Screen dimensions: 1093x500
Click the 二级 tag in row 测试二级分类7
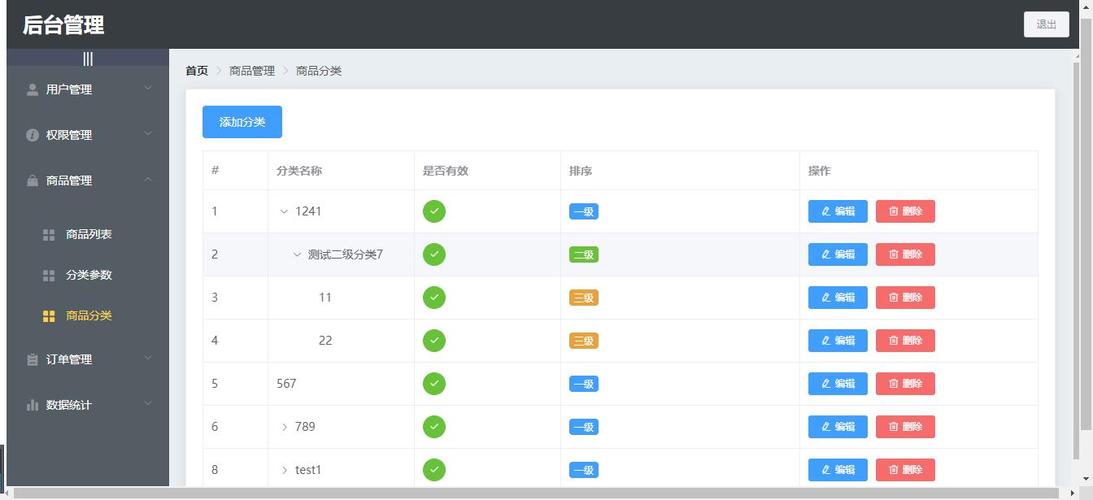click(583, 255)
